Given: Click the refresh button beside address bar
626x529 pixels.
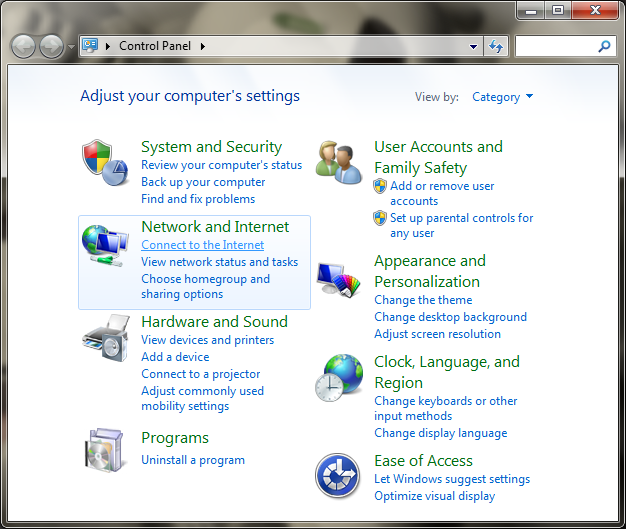Looking at the screenshot, I should [x=496, y=46].
